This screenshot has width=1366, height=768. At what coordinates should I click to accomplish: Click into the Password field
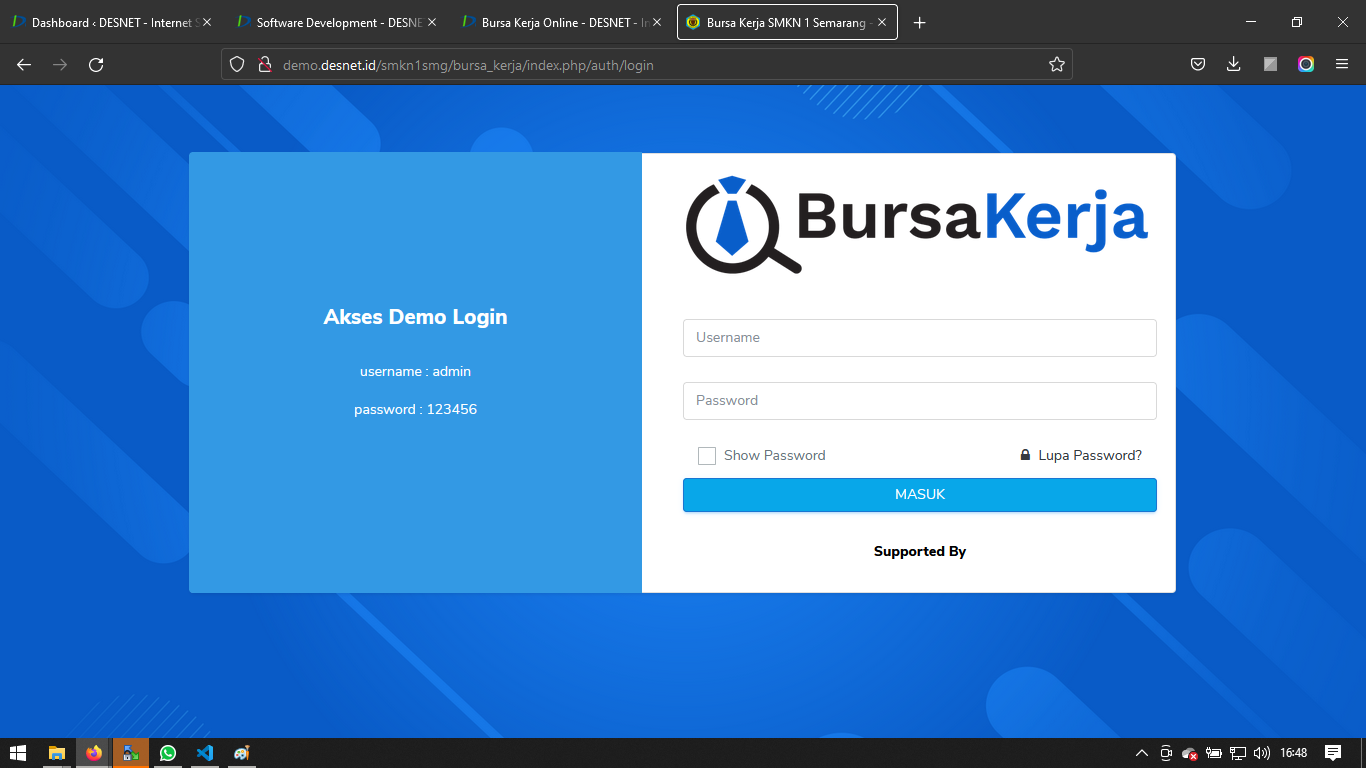click(919, 401)
